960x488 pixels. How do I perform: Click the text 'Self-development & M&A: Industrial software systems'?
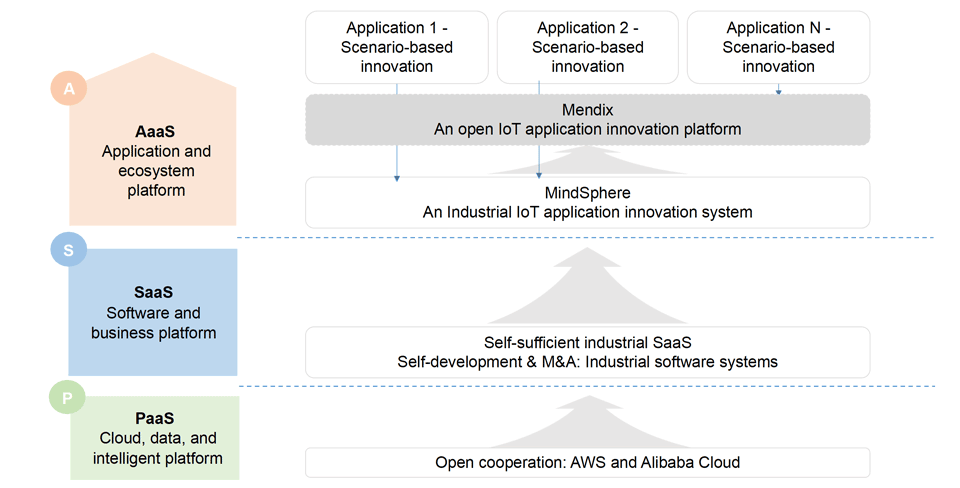pos(588,362)
